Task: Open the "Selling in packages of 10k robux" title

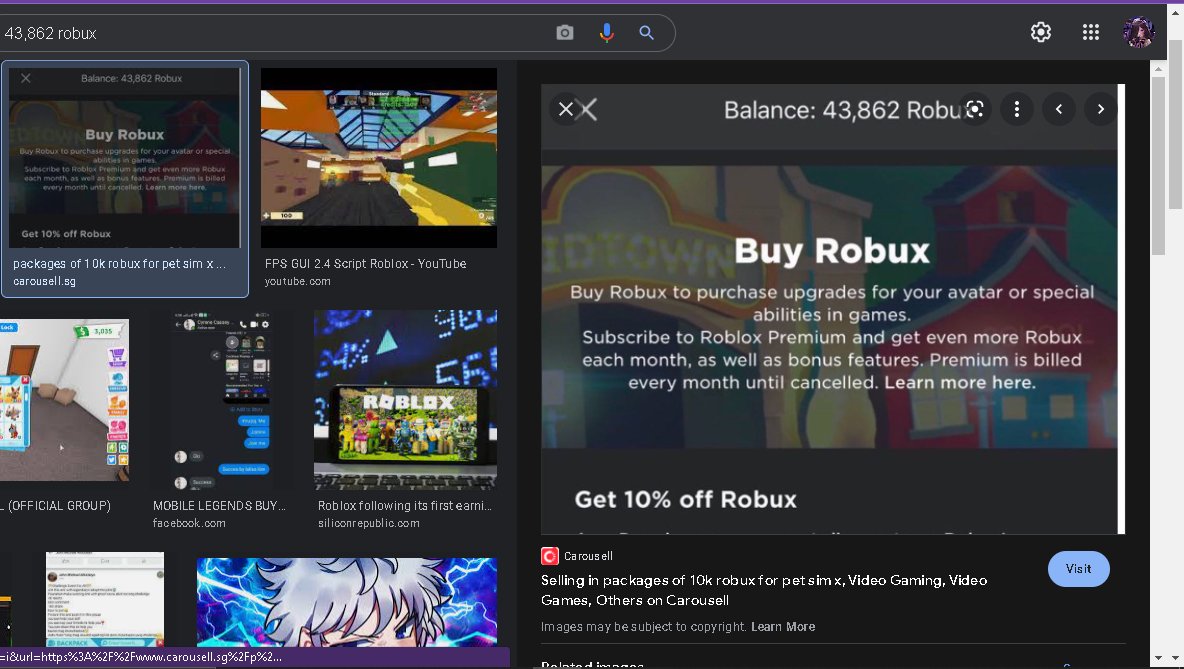Action: coord(763,590)
